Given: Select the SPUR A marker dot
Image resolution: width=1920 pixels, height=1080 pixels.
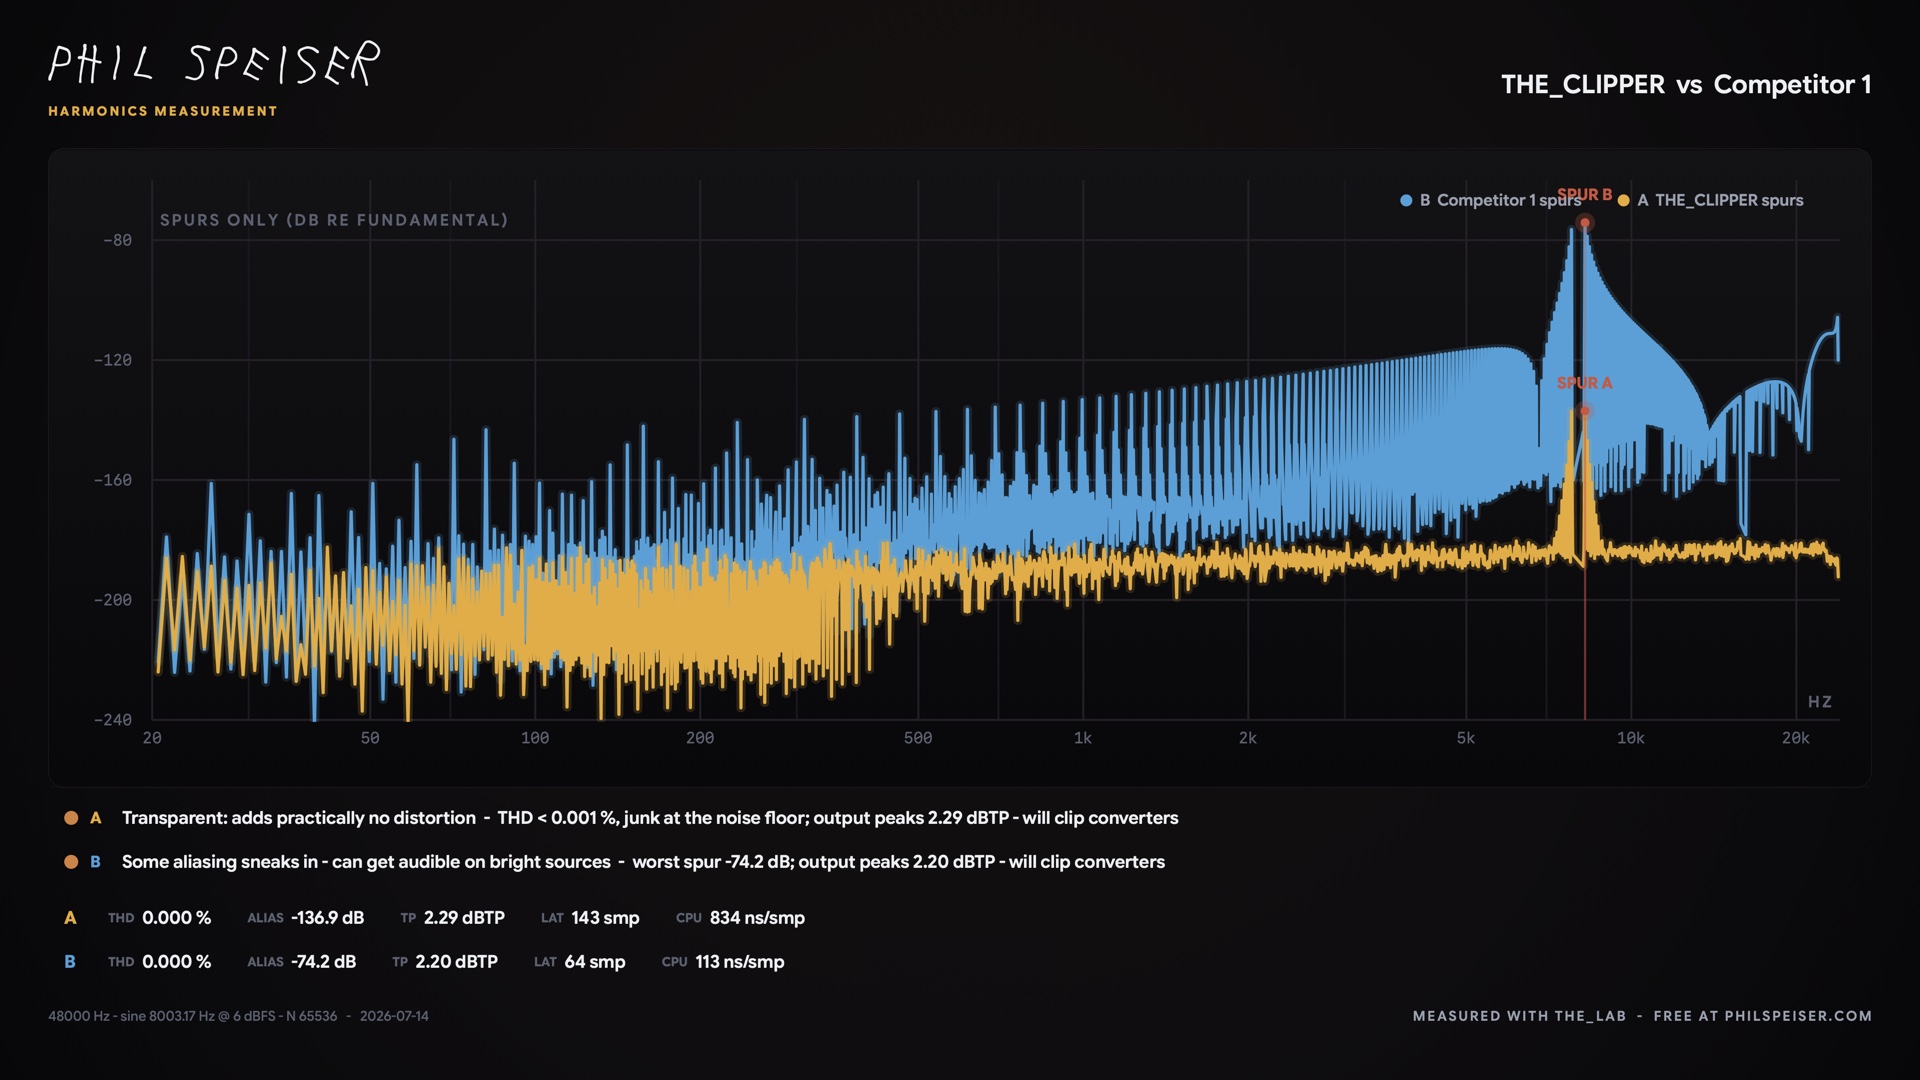Looking at the screenshot, I should click(1585, 411).
